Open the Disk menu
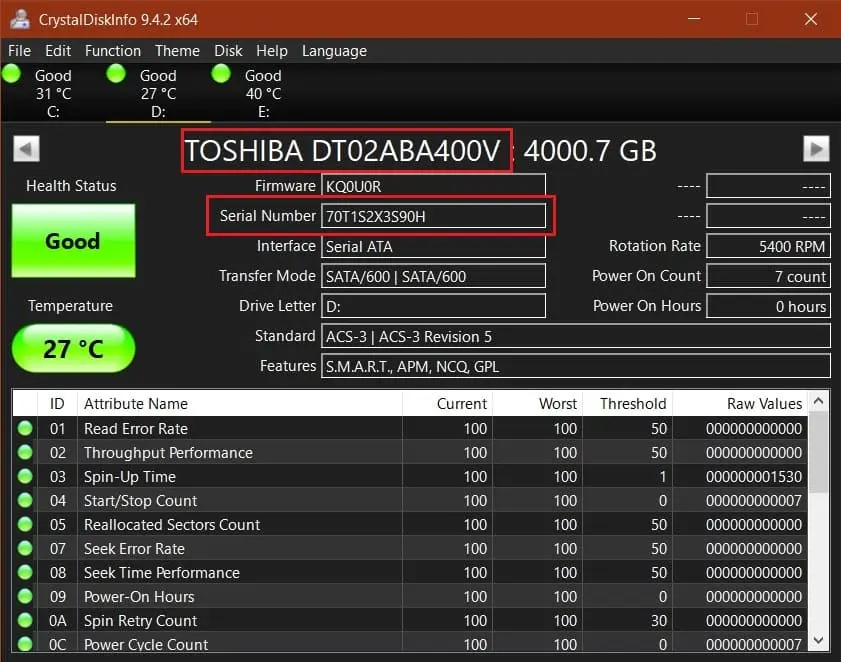Image resolution: width=841 pixels, height=662 pixels. (228, 51)
